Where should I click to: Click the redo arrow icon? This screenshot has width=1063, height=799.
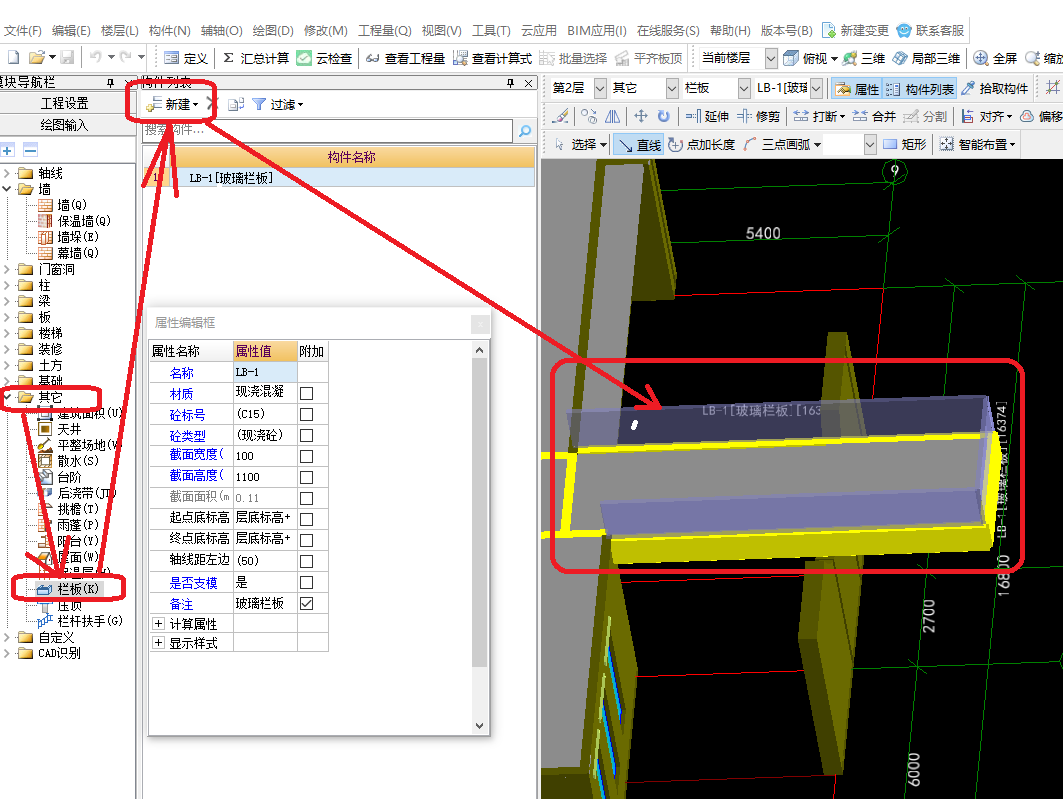click(125, 58)
